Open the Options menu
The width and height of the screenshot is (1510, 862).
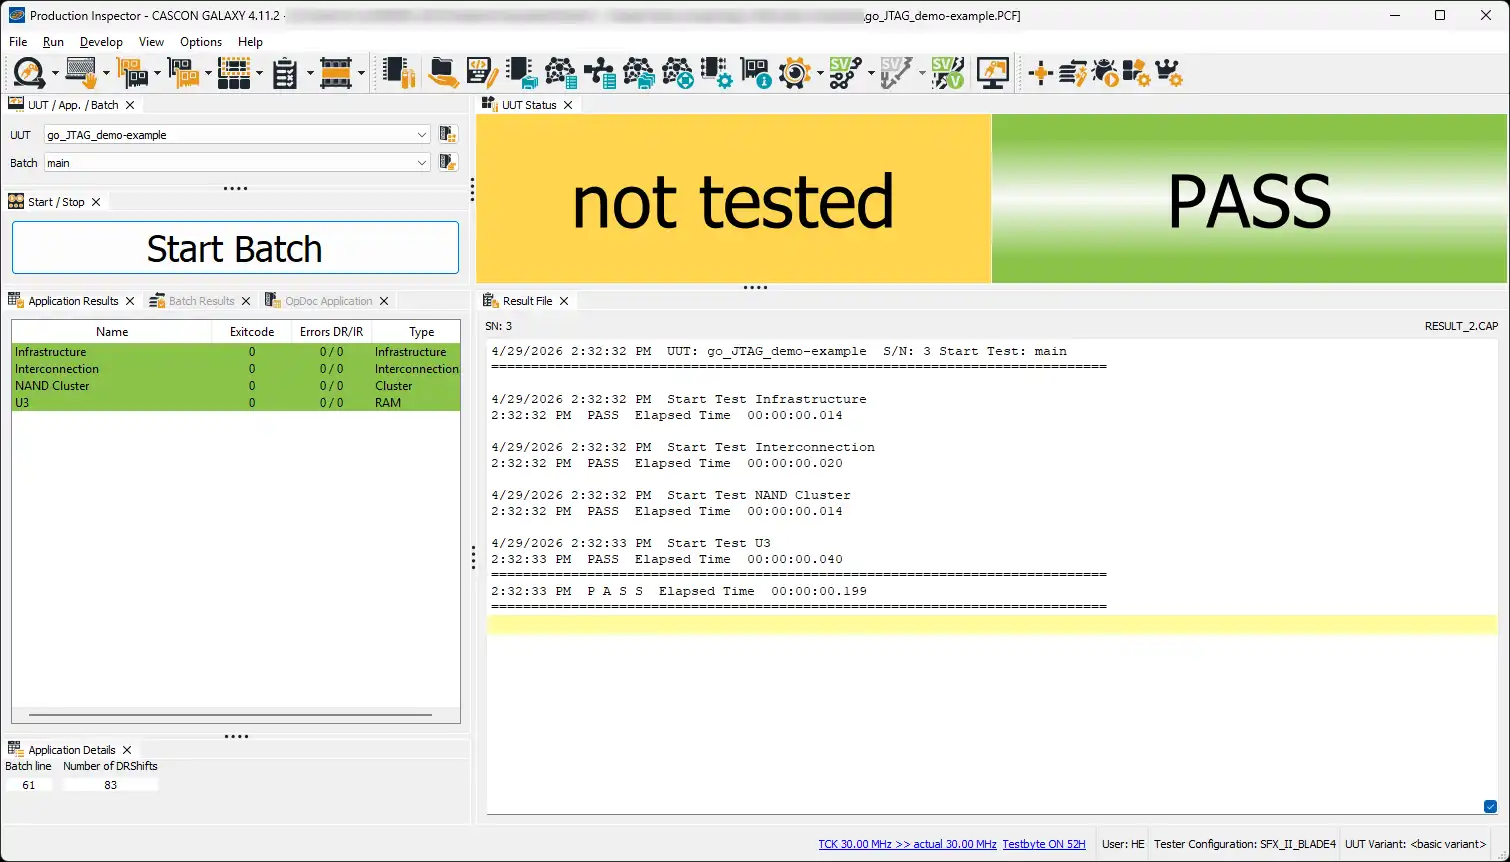(x=201, y=42)
